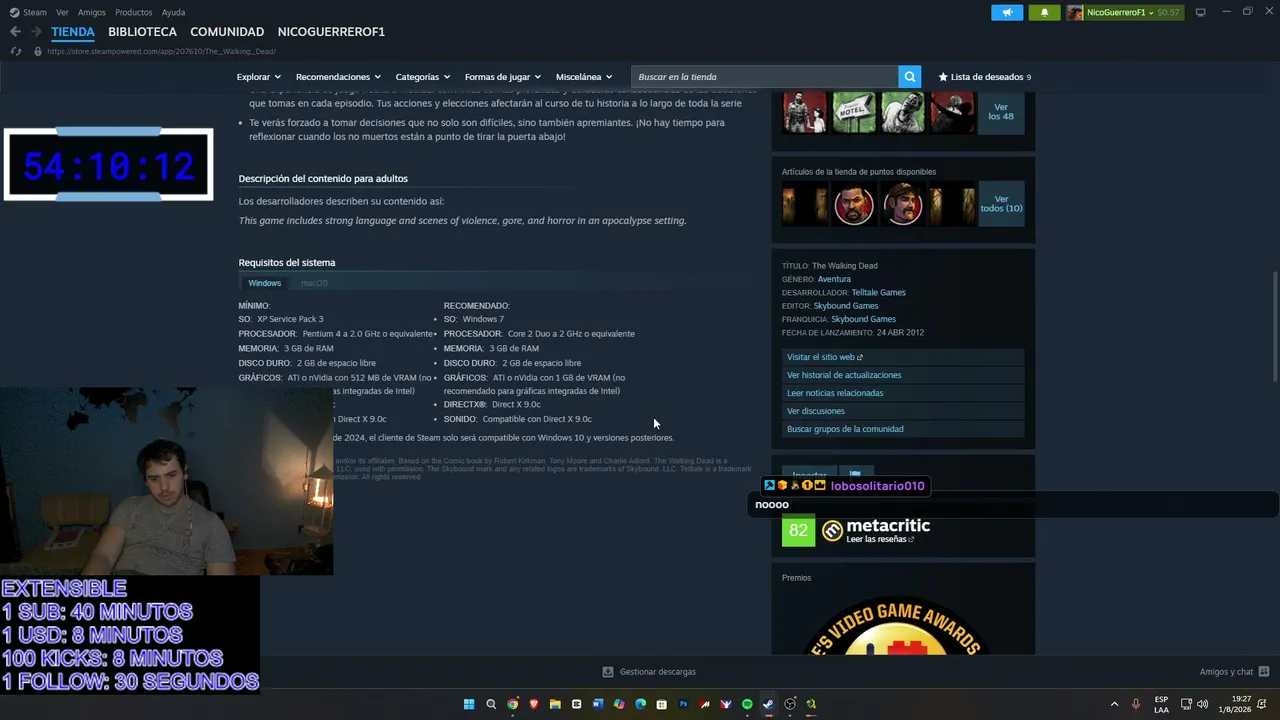Screen dimensions: 1280x720
Task: Click Visitar el sitio web
Action: tap(903, 357)
